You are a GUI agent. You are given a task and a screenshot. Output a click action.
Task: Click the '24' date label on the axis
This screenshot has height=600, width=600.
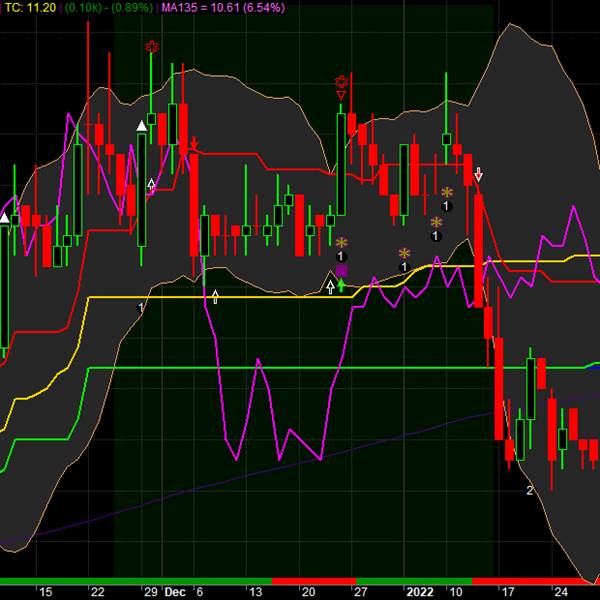[x=561, y=592]
